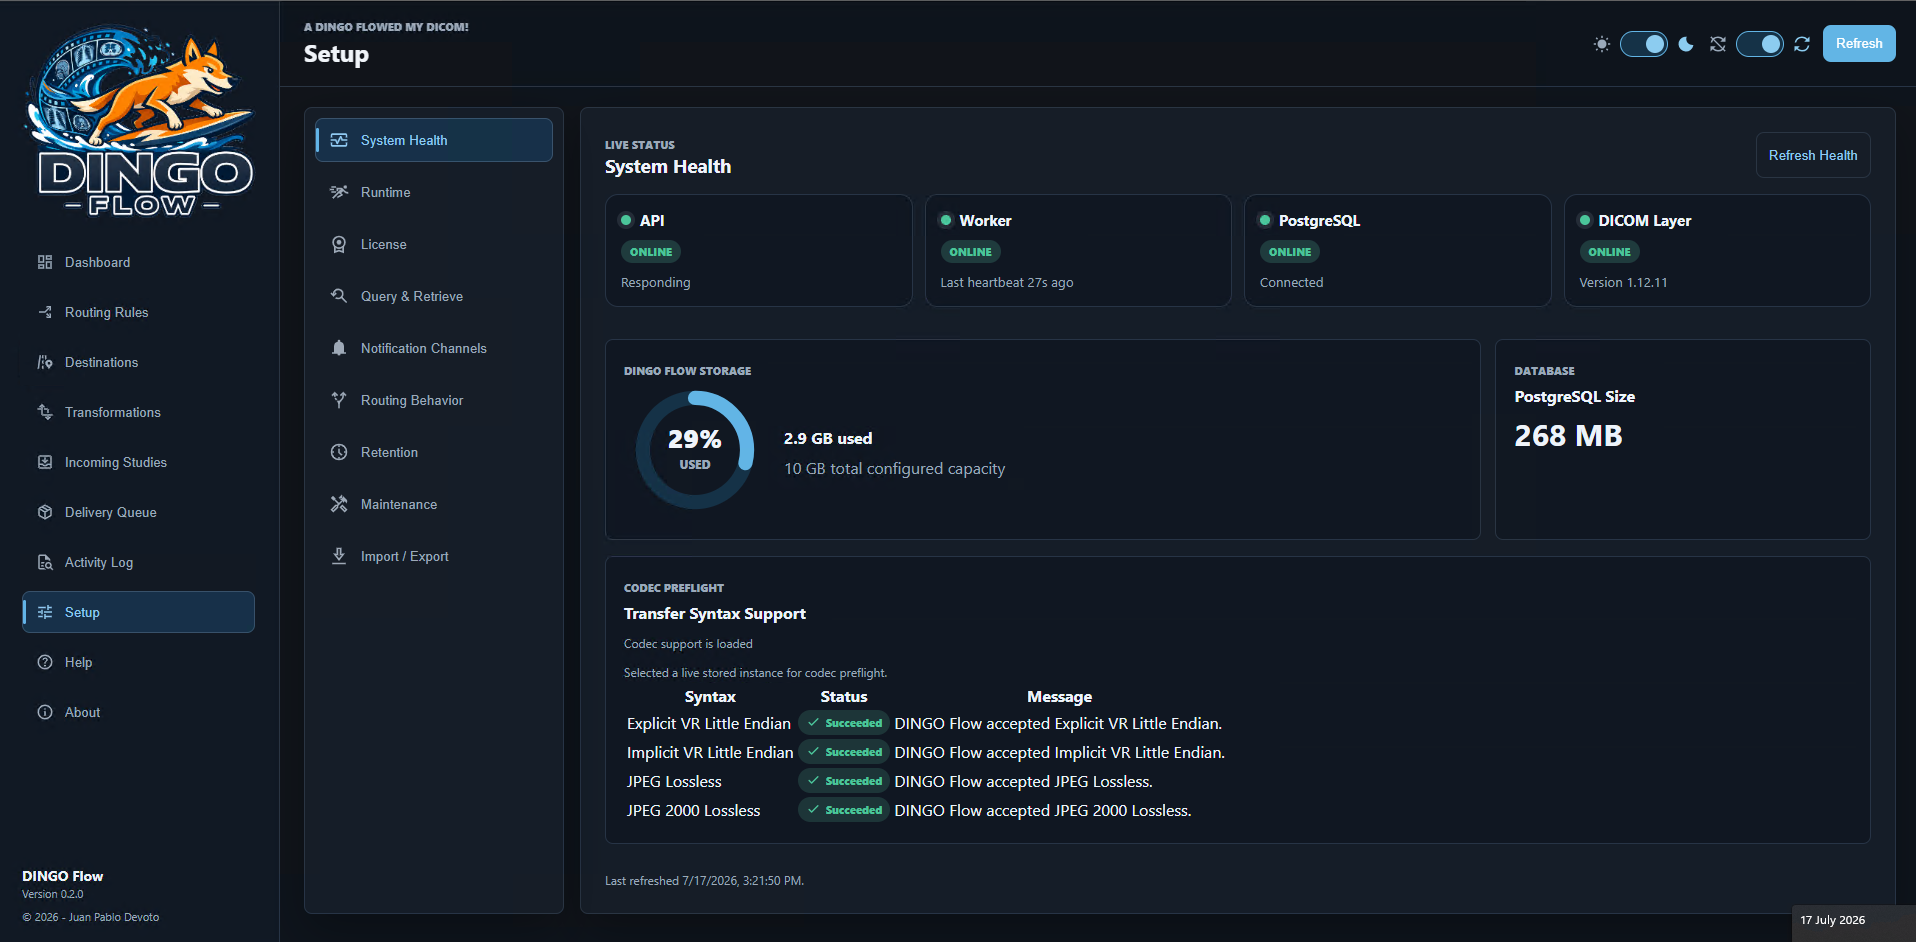This screenshot has width=1916, height=942.
Task: Click the 'Last refreshed' timestamp text
Action: tap(704, 881)
